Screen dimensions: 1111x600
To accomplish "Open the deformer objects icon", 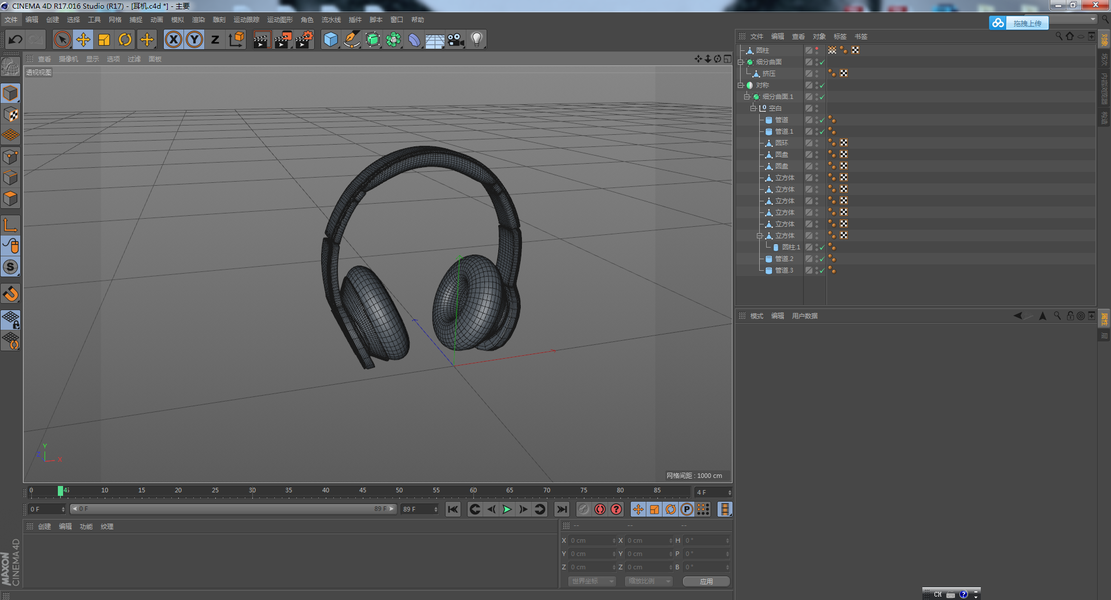I will (414, 40).
